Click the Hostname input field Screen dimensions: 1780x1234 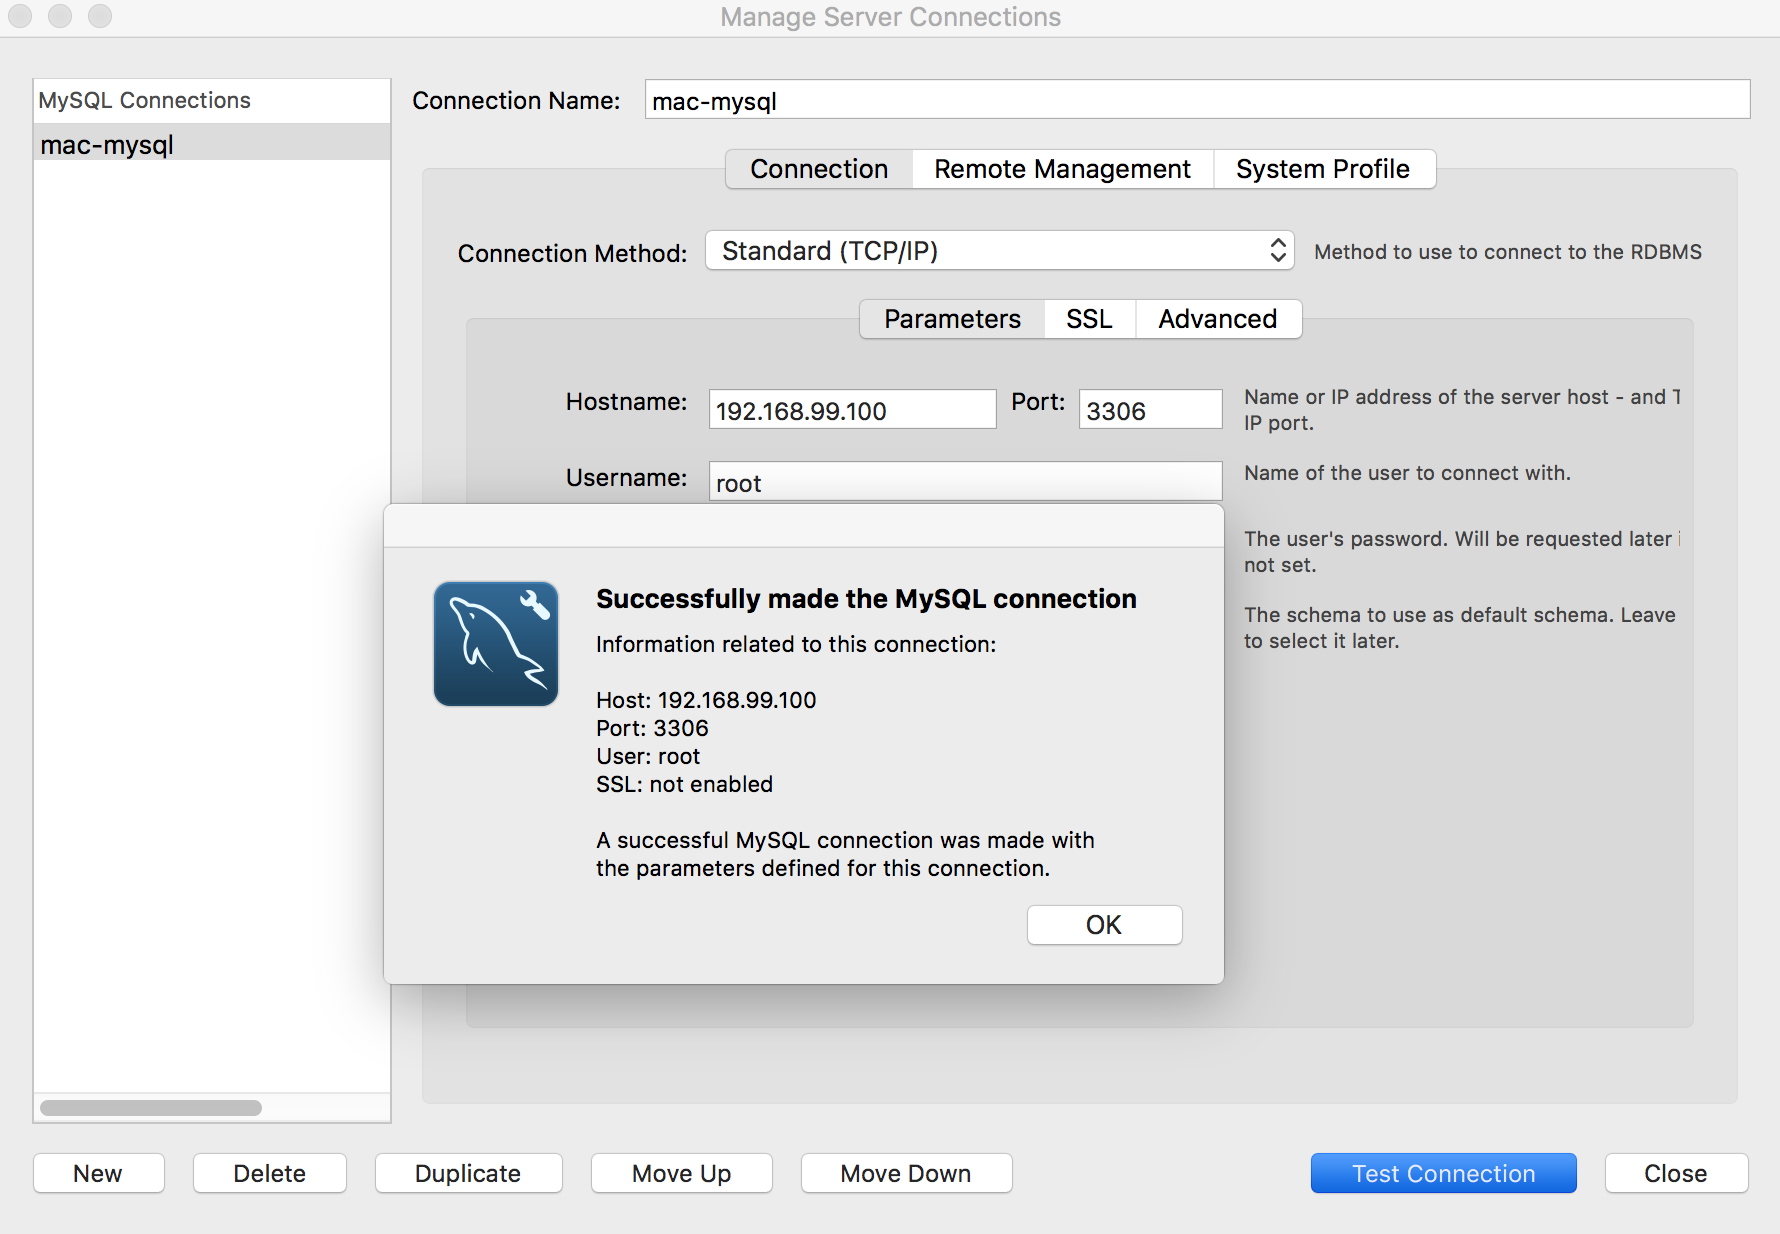coord(852,410)
